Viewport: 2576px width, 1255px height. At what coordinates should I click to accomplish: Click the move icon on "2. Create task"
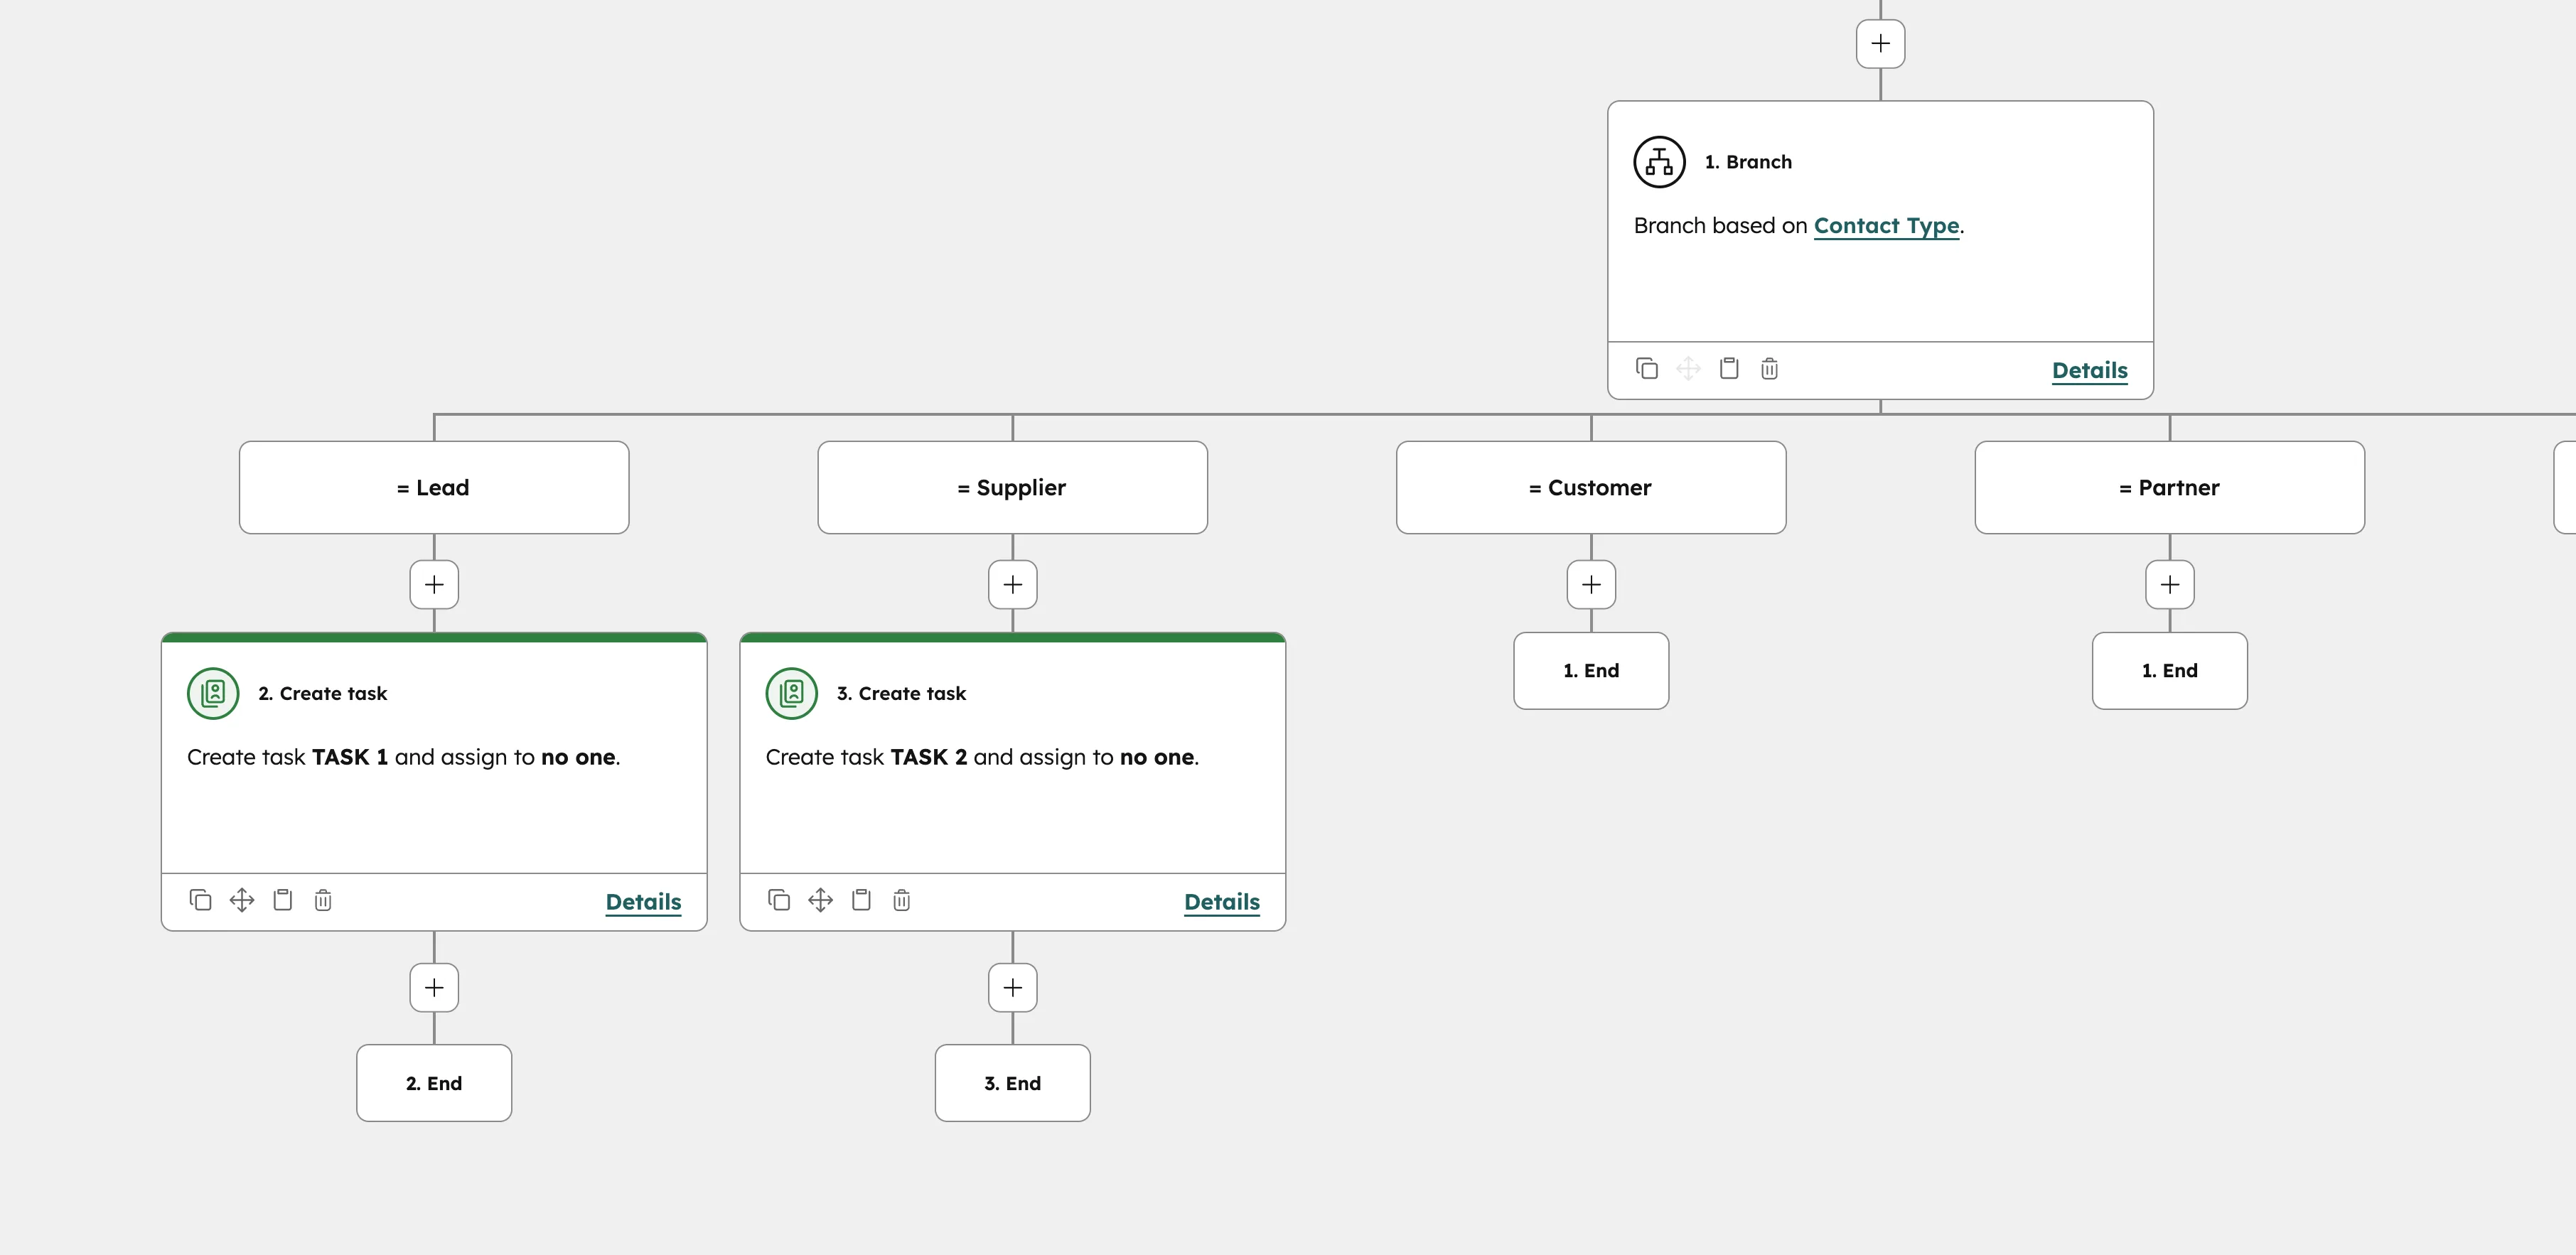241,900
